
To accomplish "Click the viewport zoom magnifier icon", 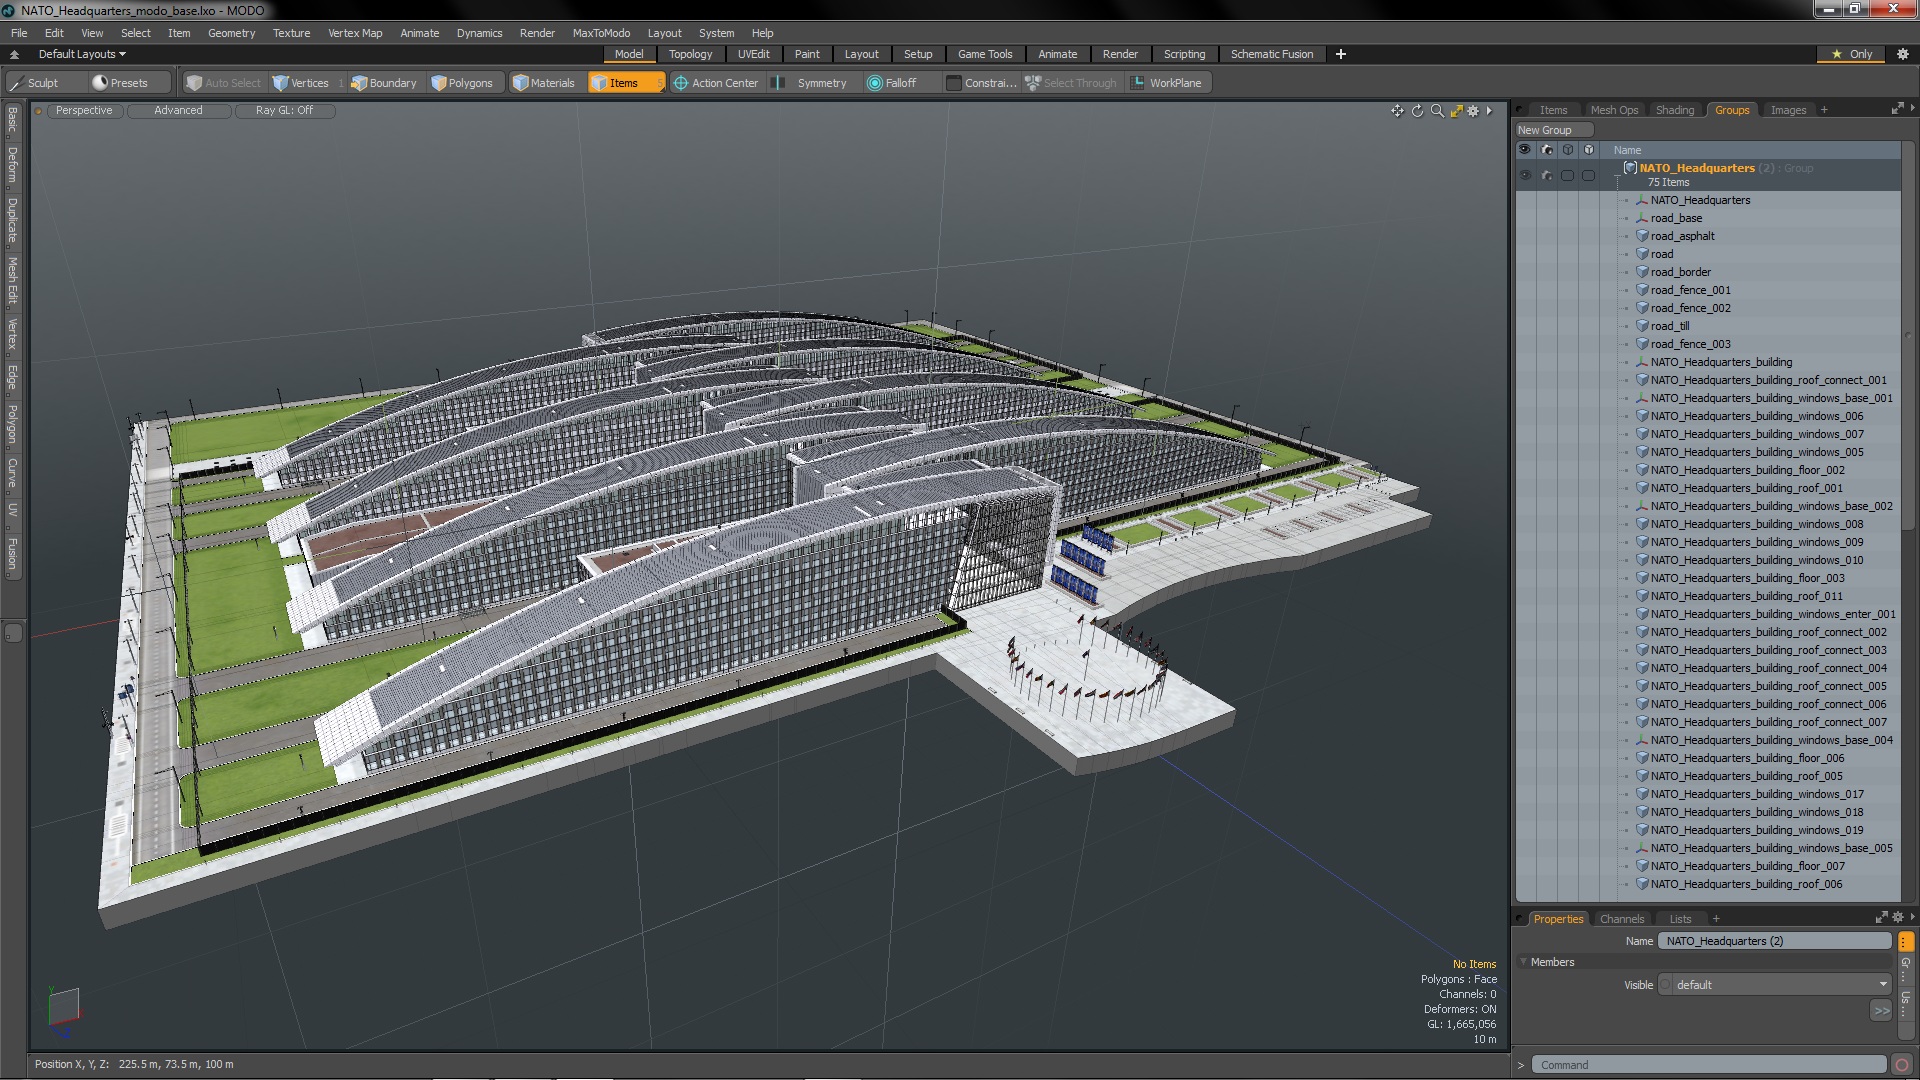I will [1437, 111].
